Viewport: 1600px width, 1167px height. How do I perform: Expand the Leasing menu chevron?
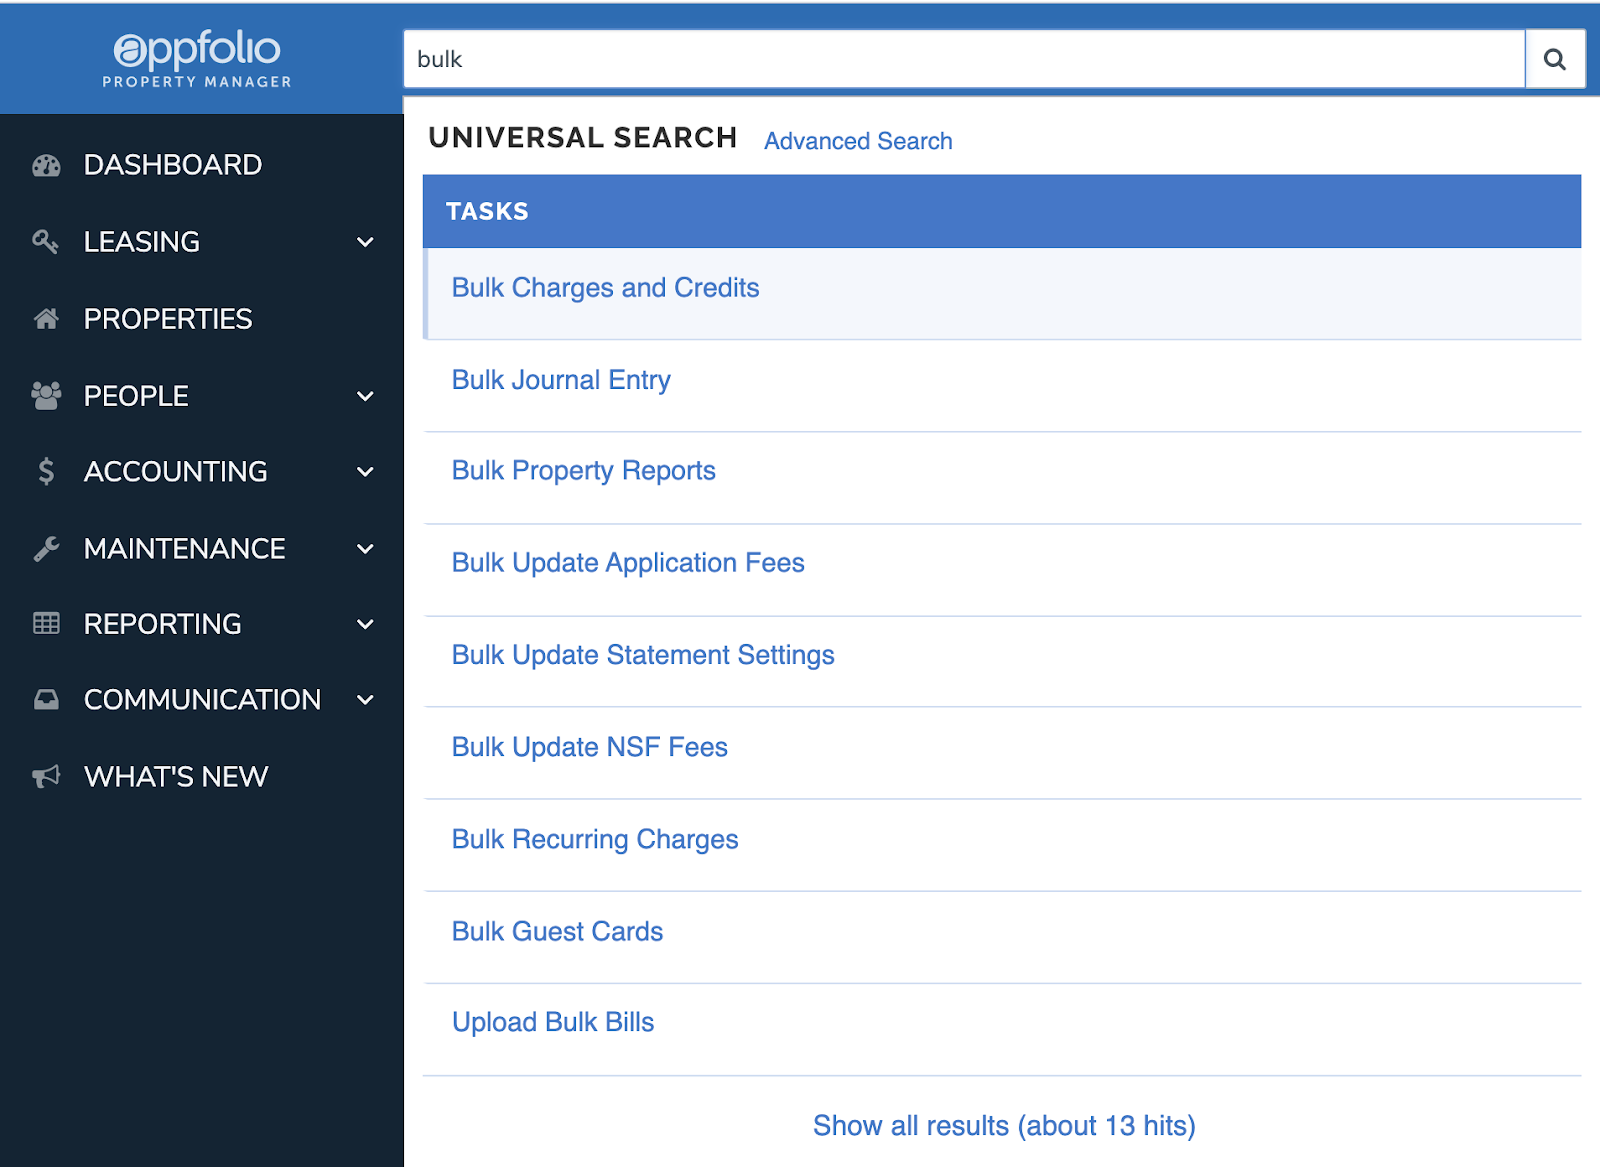click(364, 241)
